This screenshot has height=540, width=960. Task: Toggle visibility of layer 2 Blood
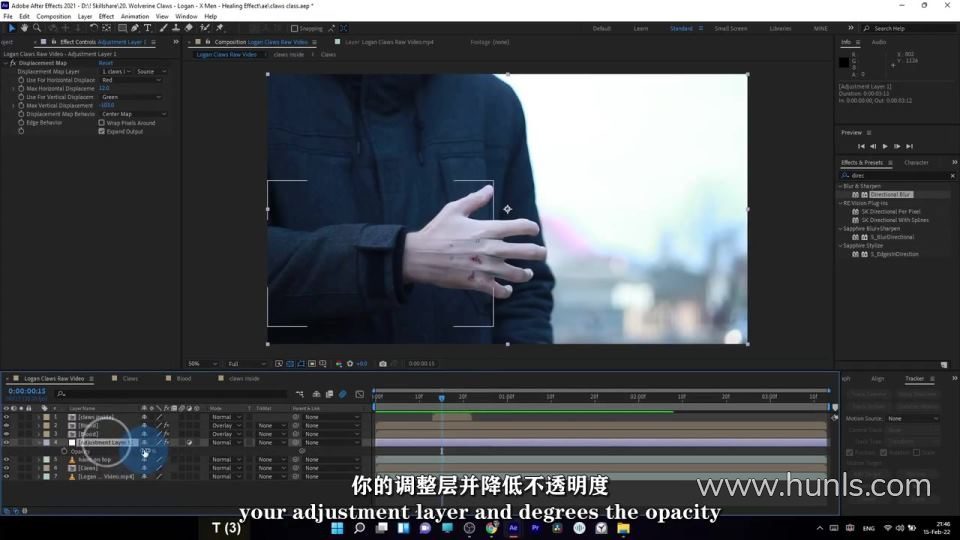[6, 426]
